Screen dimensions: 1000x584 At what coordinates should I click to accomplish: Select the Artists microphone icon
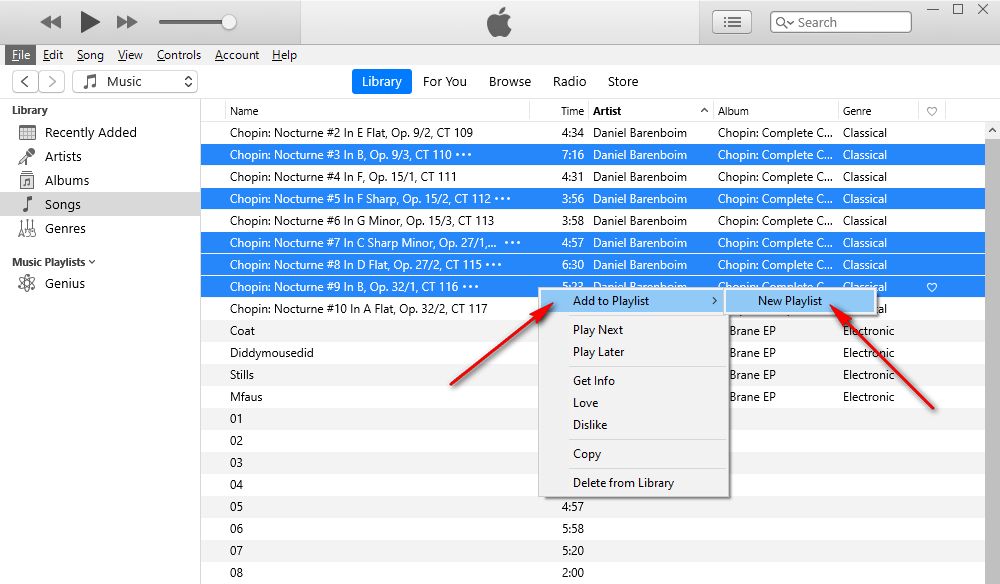click(27, 157)
